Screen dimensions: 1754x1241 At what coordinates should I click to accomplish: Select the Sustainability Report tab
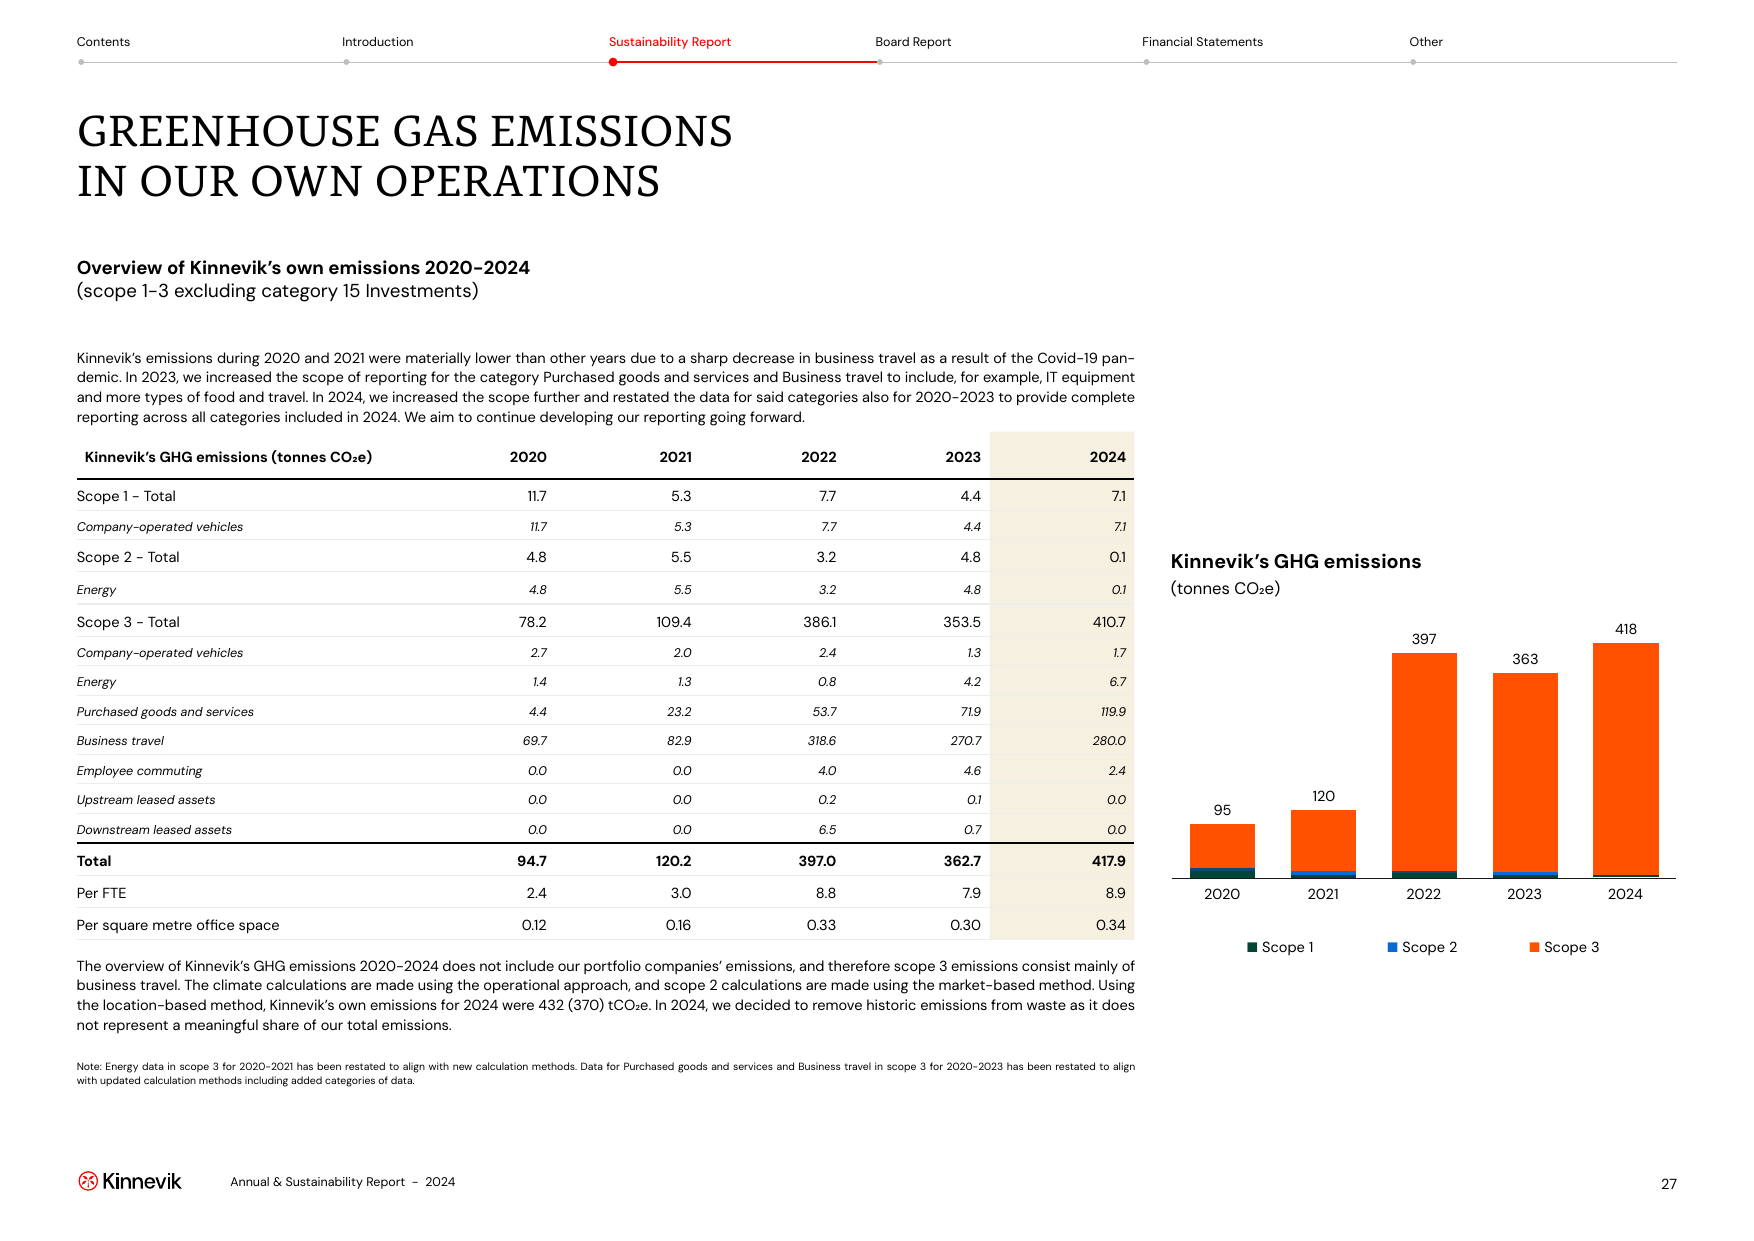(670, 42)
